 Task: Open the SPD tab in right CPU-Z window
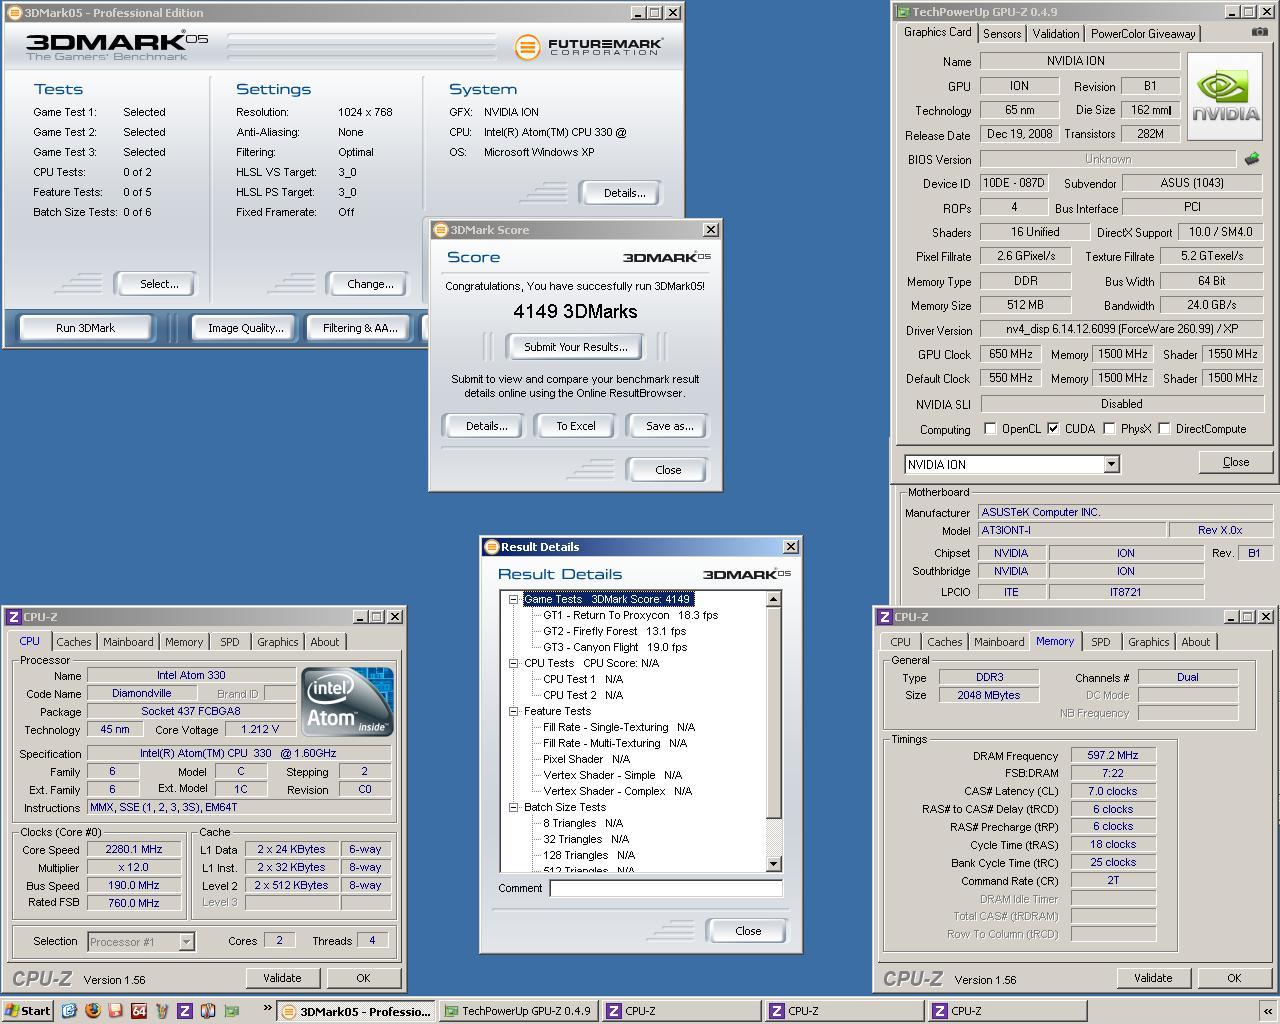click(1101, 642)
